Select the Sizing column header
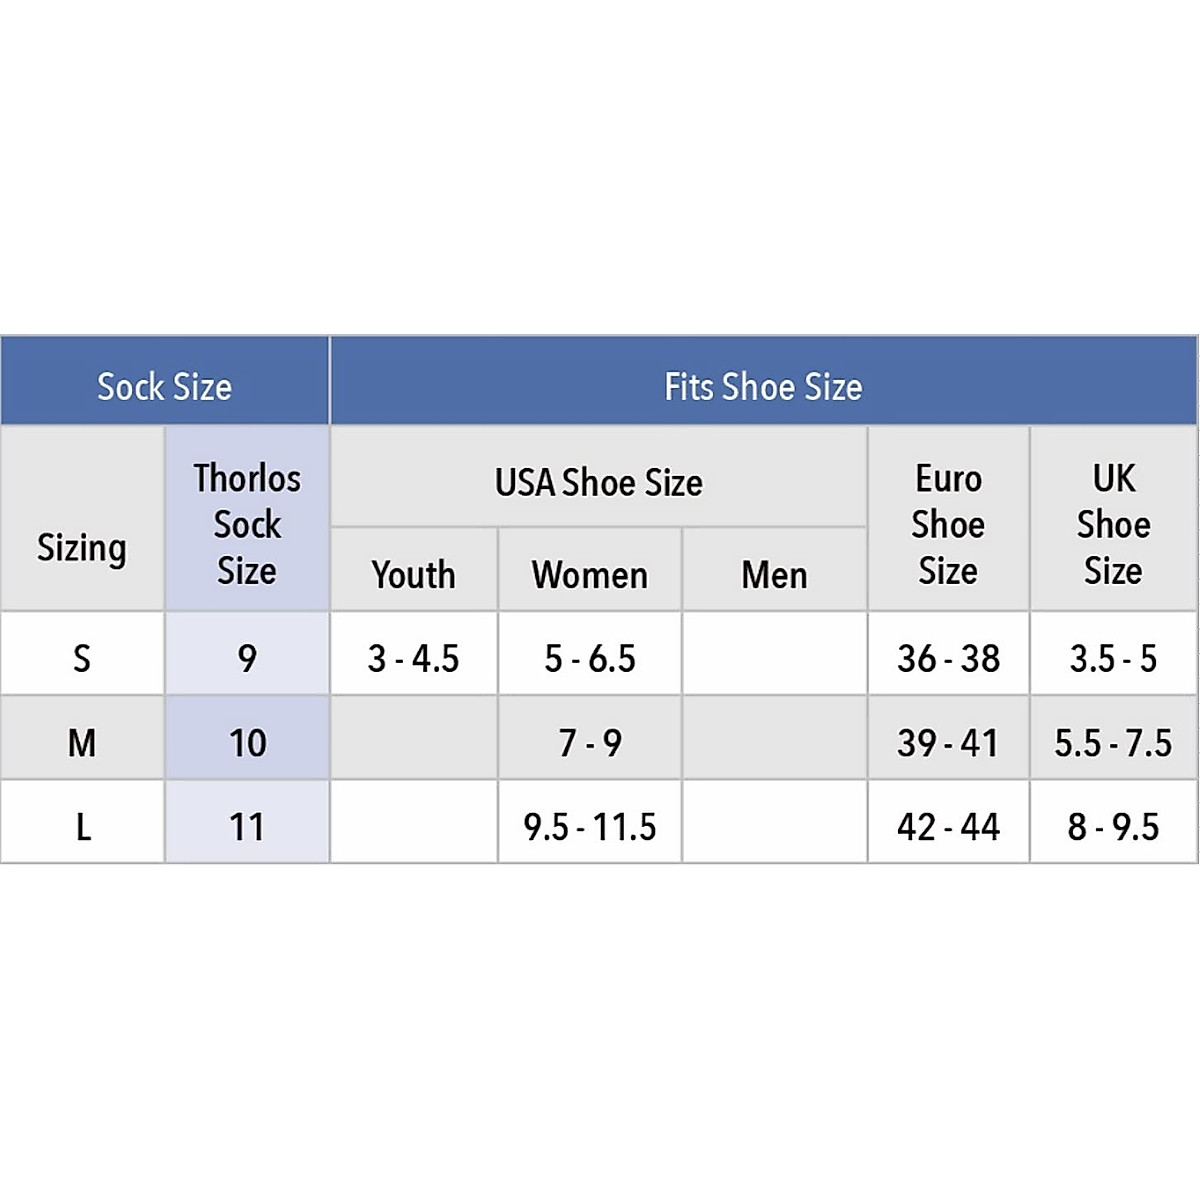Viewport: 1200px width, 1200px height. (x=82, y=548)
